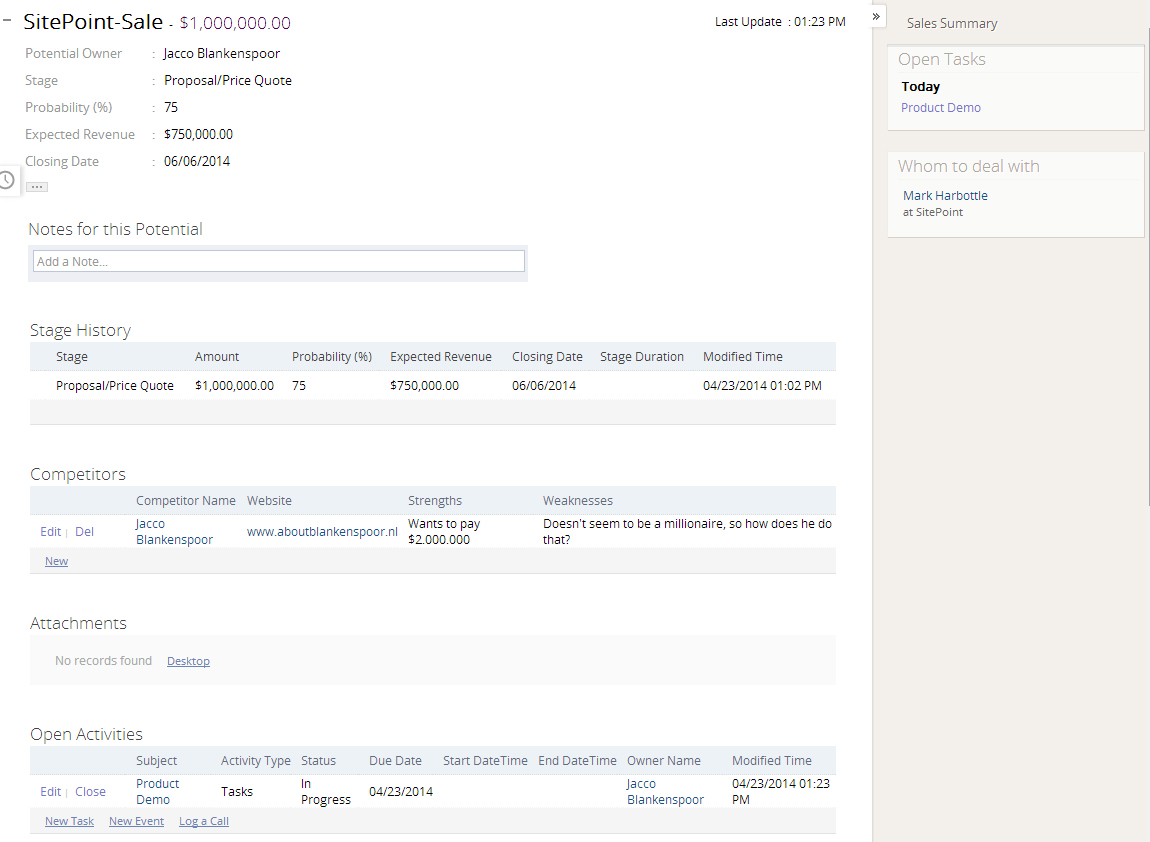
Task: Delete the competitor with Del
Action: (84, 532)
